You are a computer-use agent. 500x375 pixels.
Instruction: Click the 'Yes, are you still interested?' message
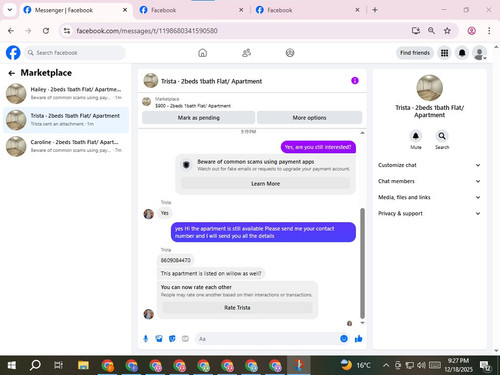[x=318, y=147]
